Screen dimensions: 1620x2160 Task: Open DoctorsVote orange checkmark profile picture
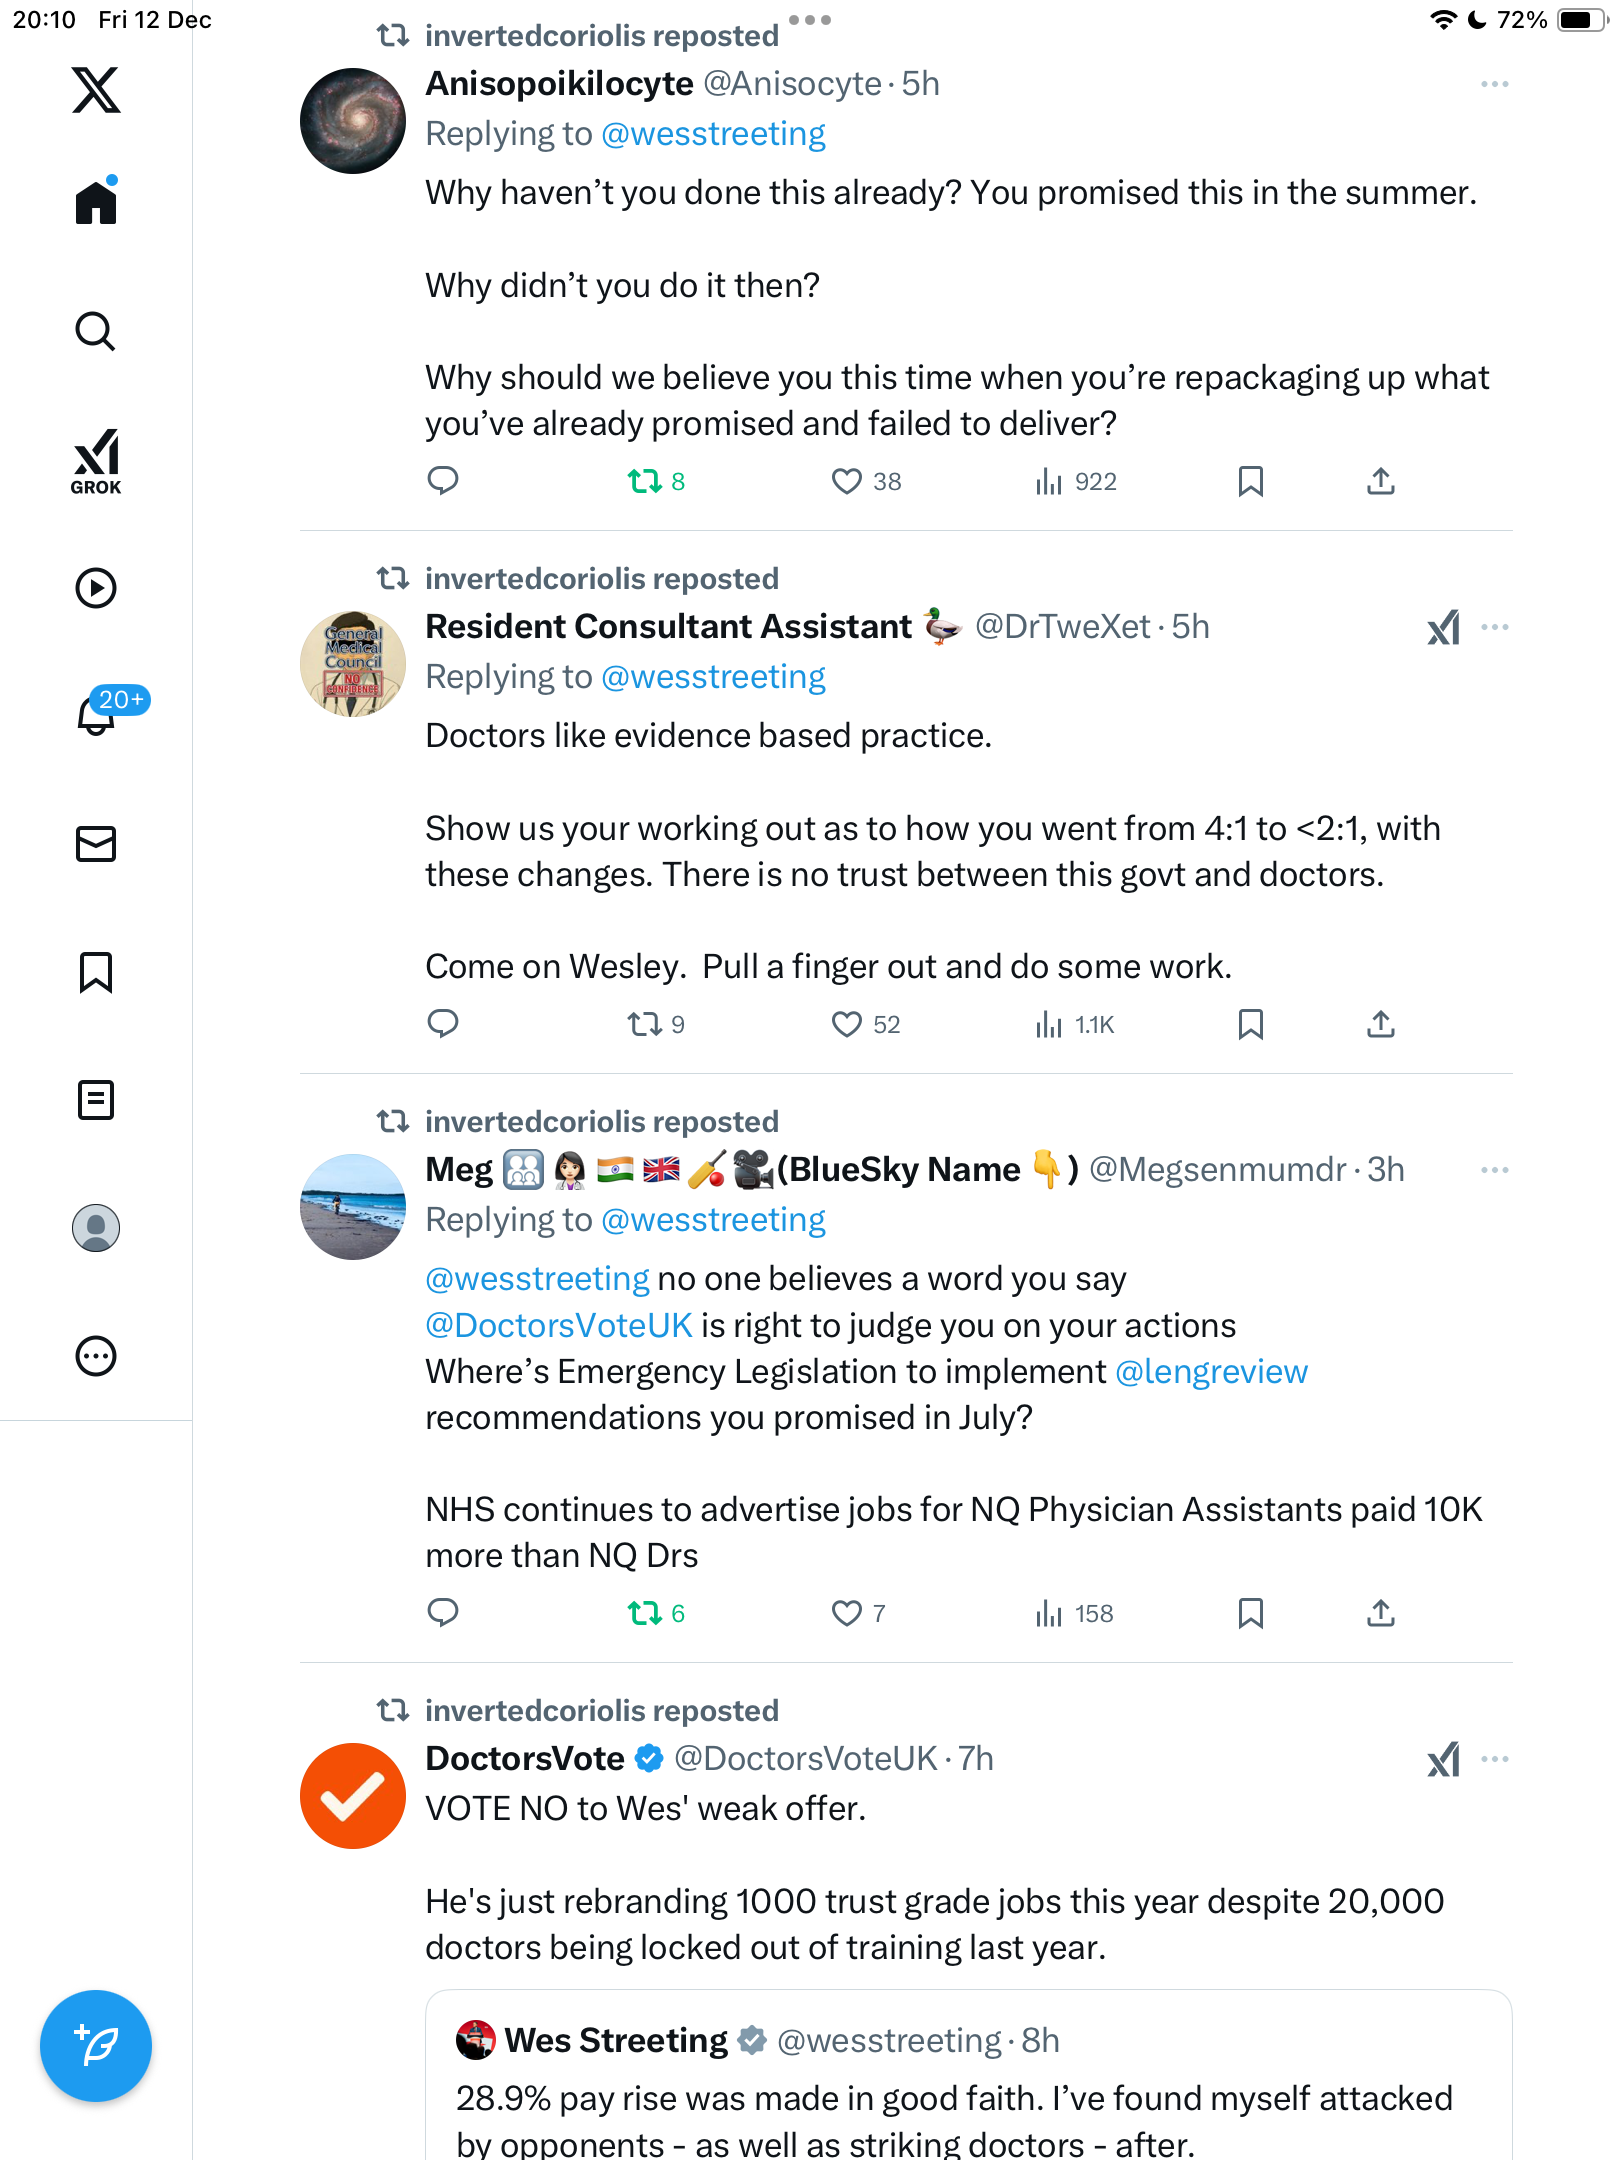pos(353,1796)
